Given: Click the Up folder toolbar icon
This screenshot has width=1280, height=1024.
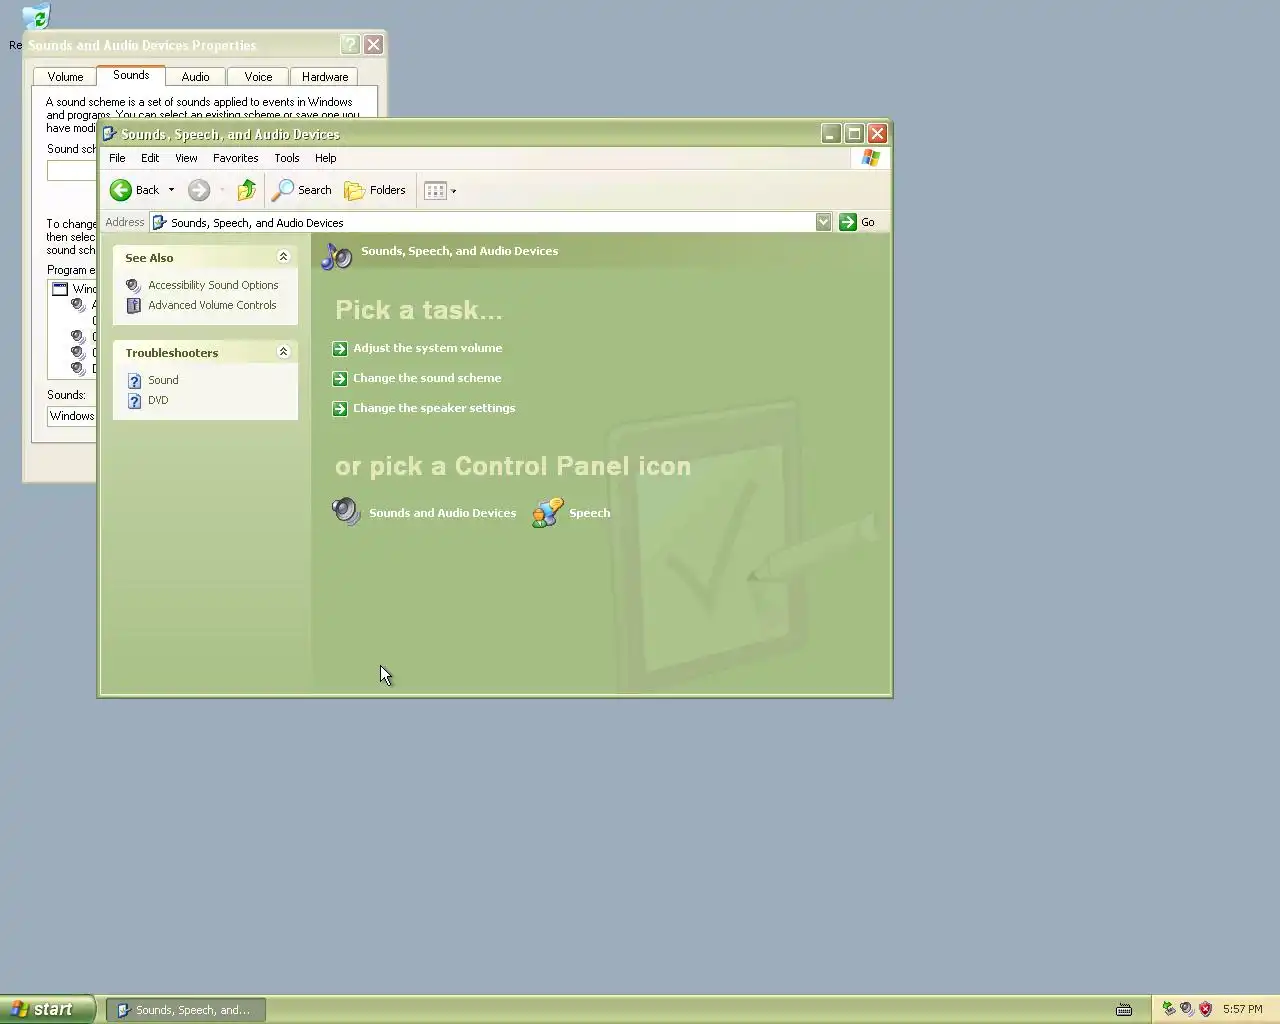Looking at the screenshot, I should pos(246,190).
